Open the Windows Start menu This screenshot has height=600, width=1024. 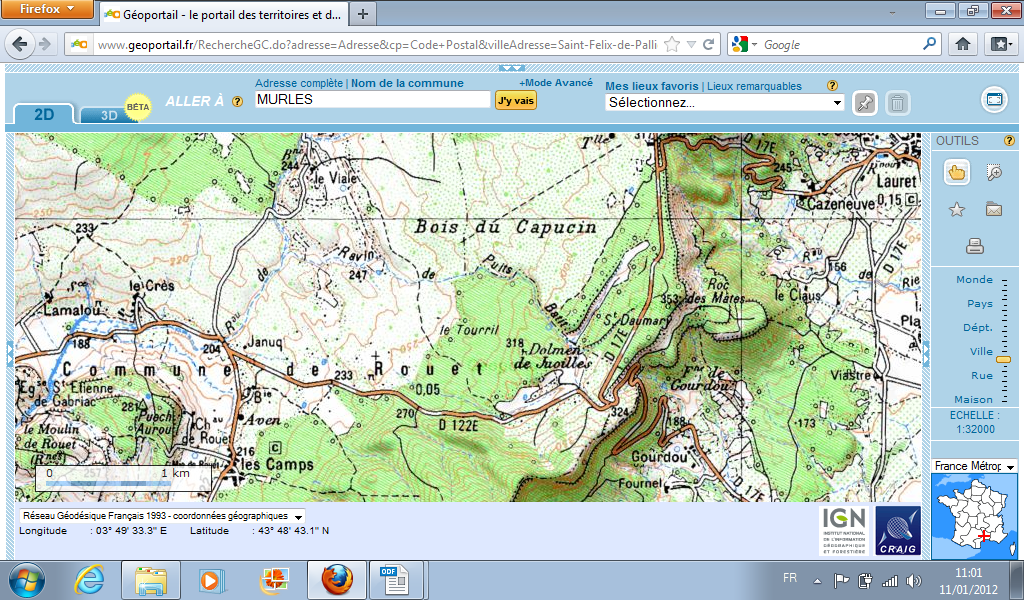(27, 580)
